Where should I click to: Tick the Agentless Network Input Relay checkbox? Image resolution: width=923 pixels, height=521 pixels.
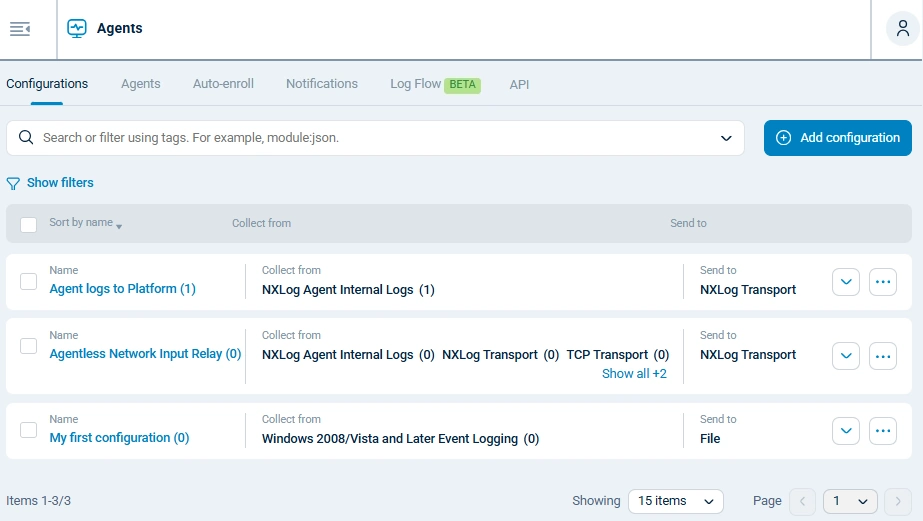pyautogui.click(x=29, y=346)
